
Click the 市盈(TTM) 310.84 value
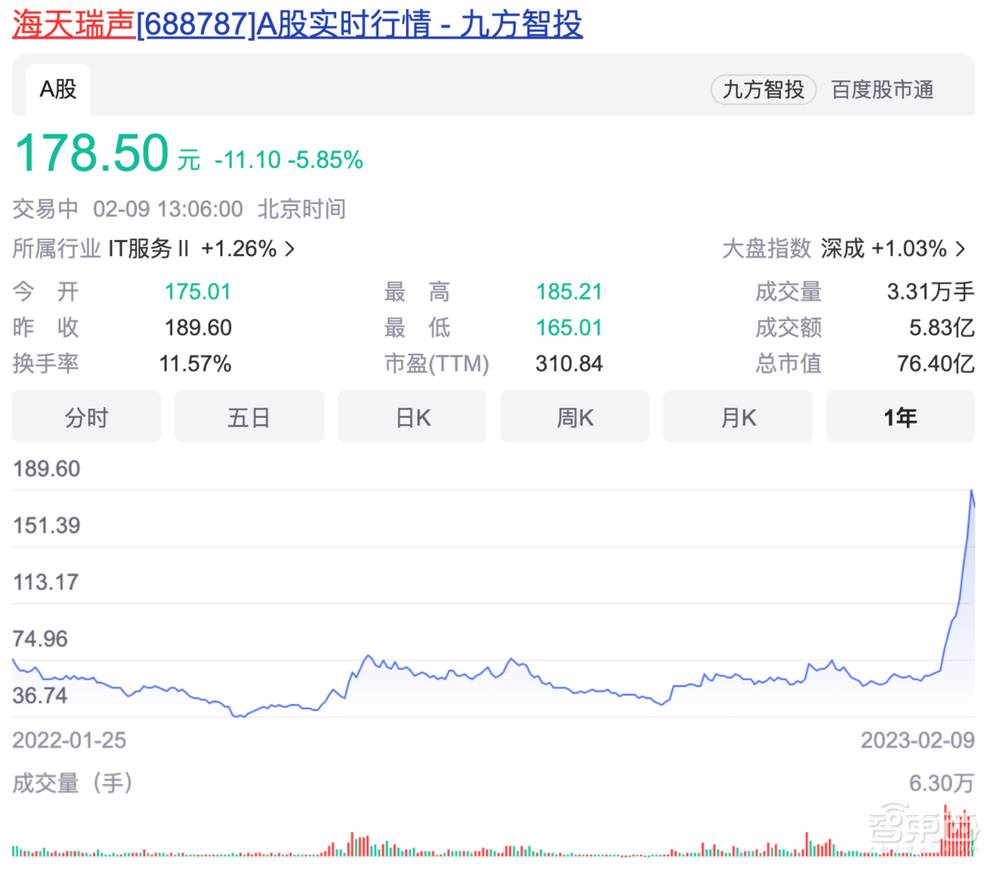click(569, 364)
